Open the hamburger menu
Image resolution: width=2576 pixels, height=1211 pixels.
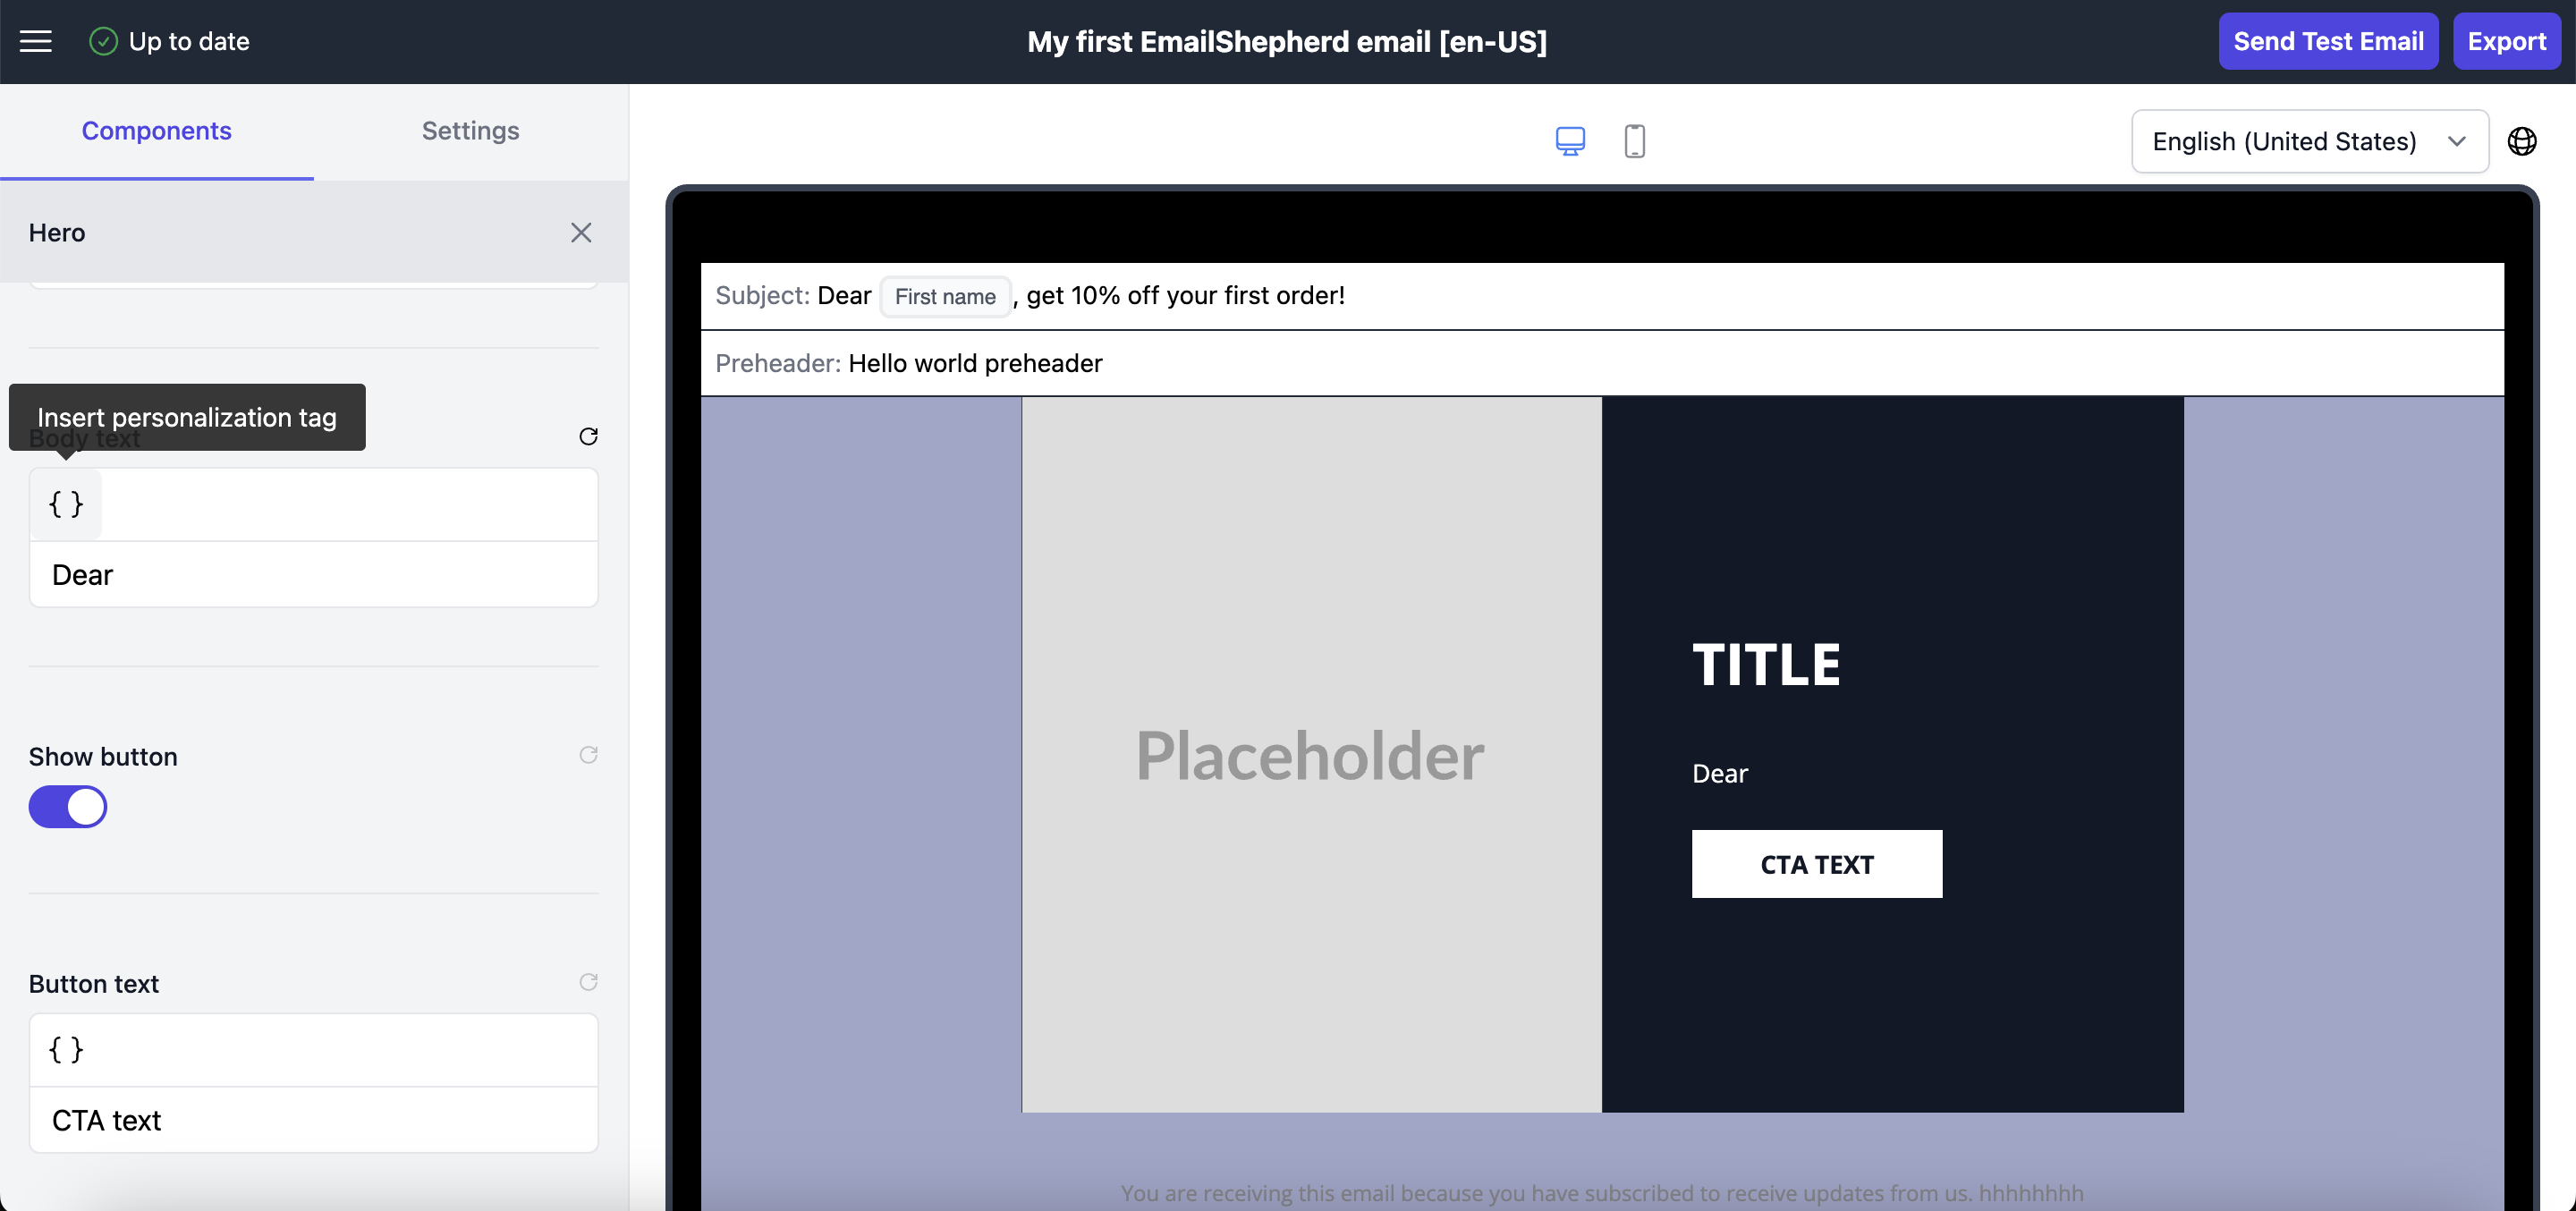(36, 41)
